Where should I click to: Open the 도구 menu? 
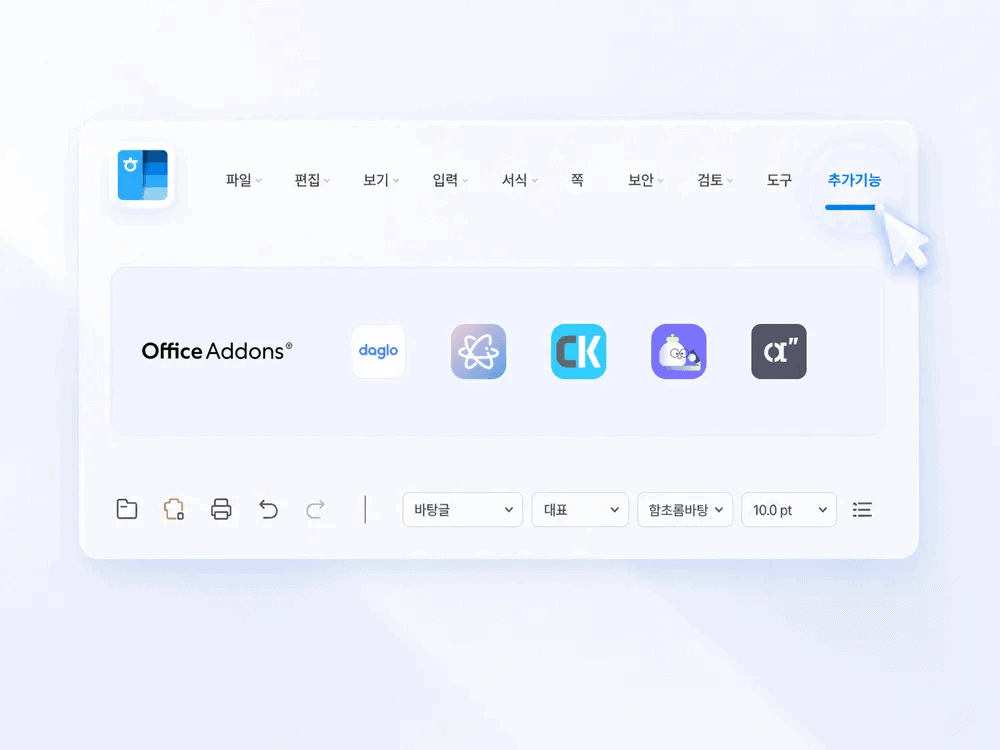pyautogui.click(x=779, y=180)
